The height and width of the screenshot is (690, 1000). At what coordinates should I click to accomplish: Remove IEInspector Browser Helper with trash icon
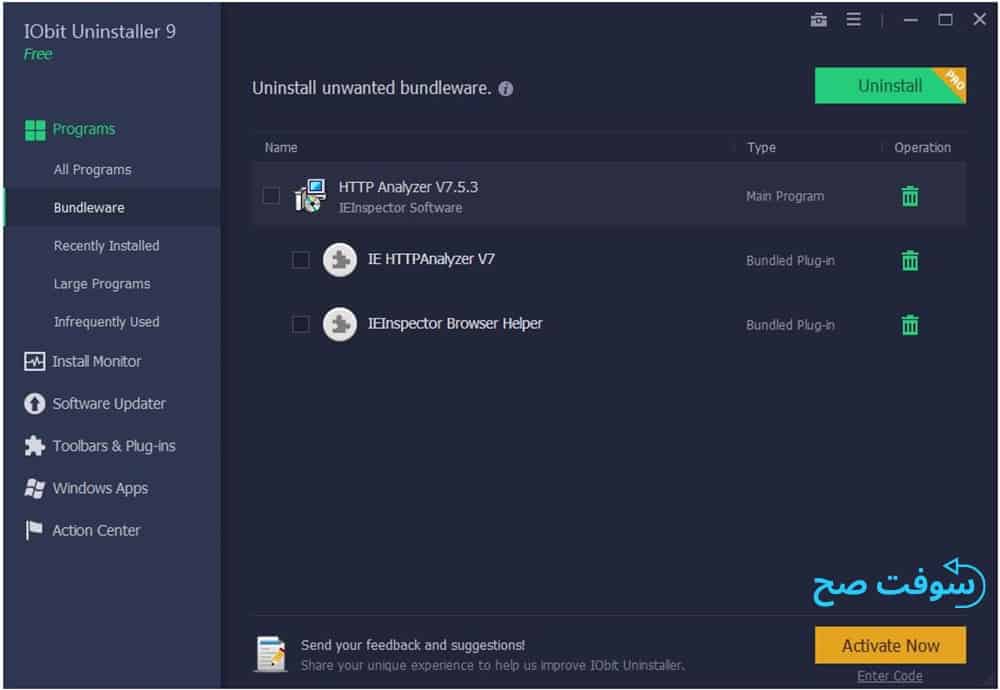point(910,325)
